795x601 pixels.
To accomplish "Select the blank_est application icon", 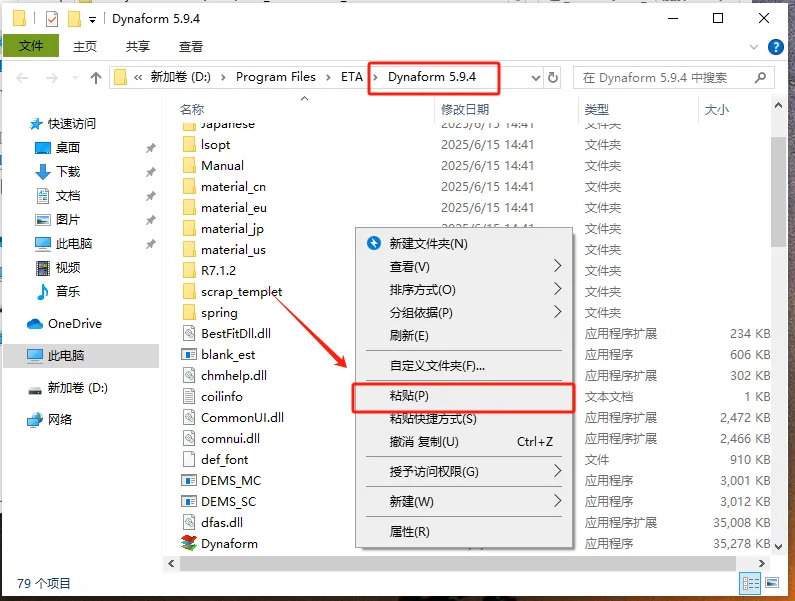I will (x=189, y=354).
